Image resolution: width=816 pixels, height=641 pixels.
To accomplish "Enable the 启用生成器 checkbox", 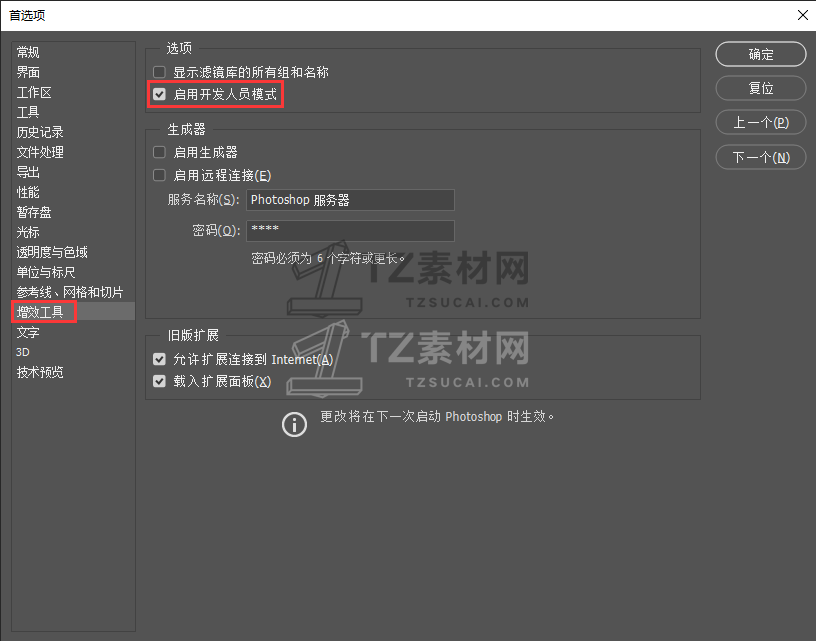I will 159,152.
